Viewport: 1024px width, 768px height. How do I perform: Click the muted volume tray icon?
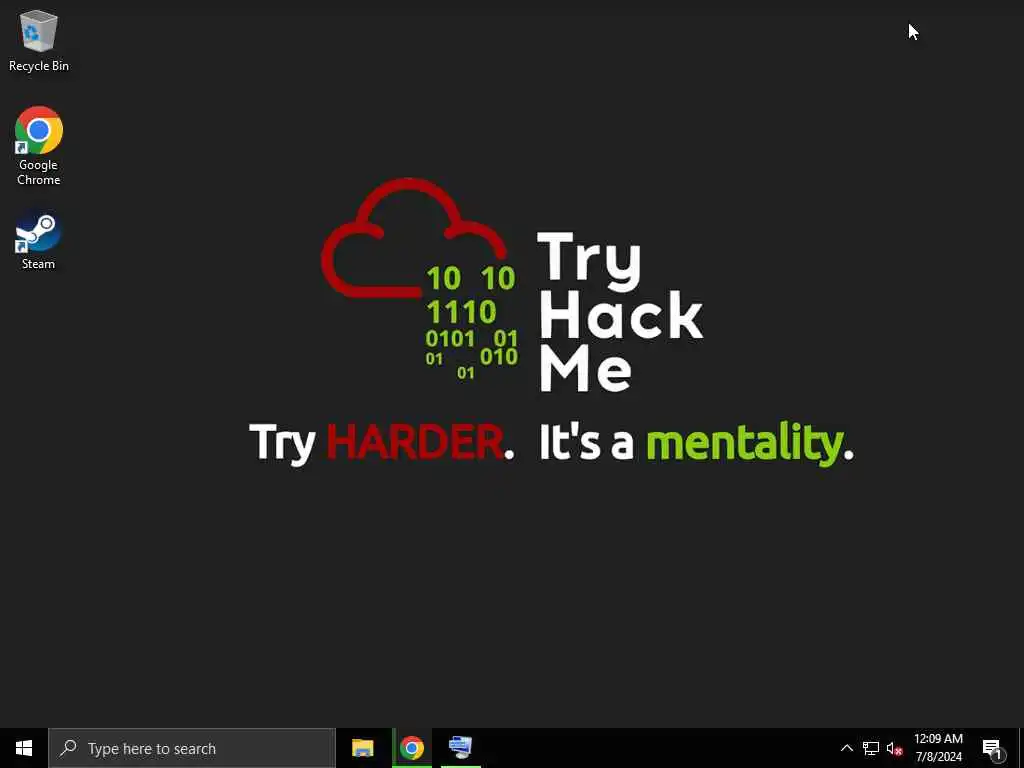tap(894, 749)
